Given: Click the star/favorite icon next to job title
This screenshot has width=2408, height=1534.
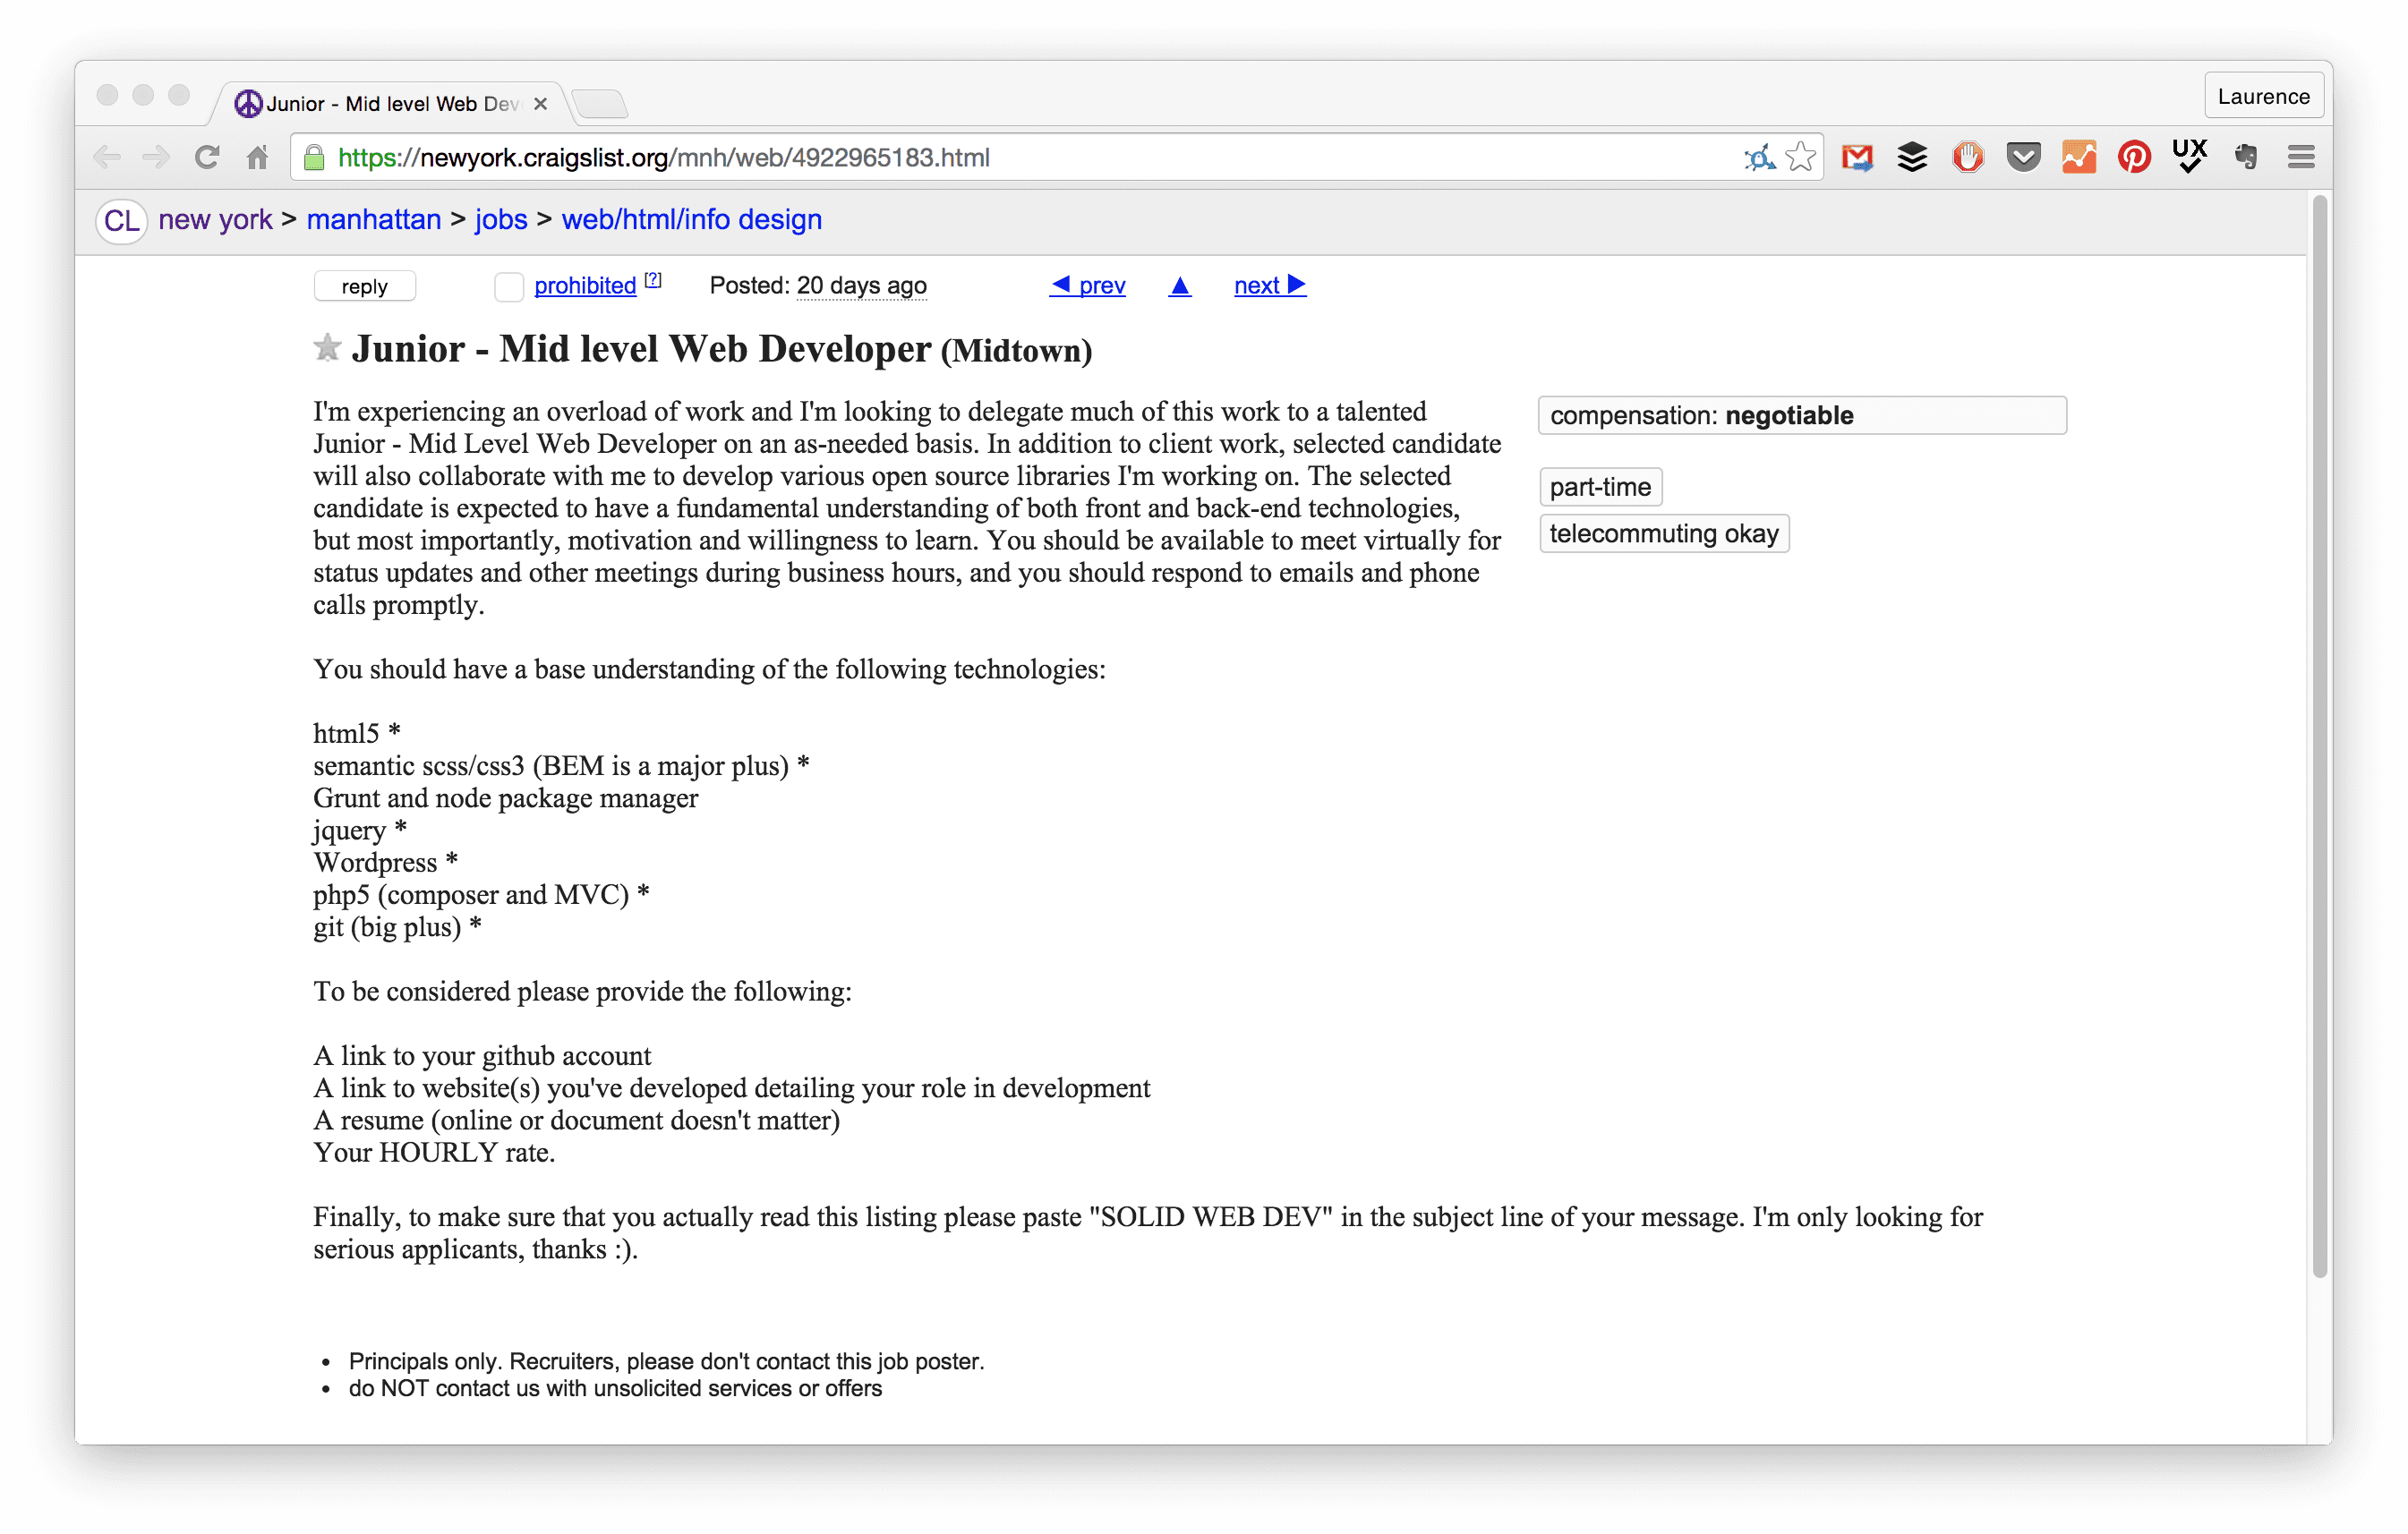Looking at the screenshot, I should (327, 349).
